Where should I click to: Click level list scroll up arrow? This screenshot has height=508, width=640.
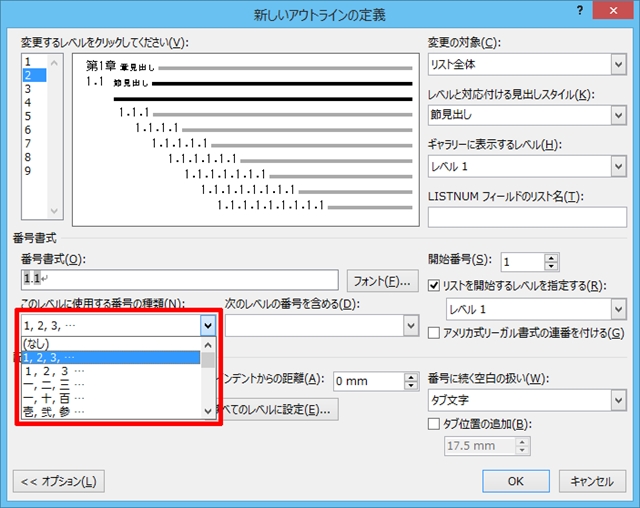click(x=54, y=63)
